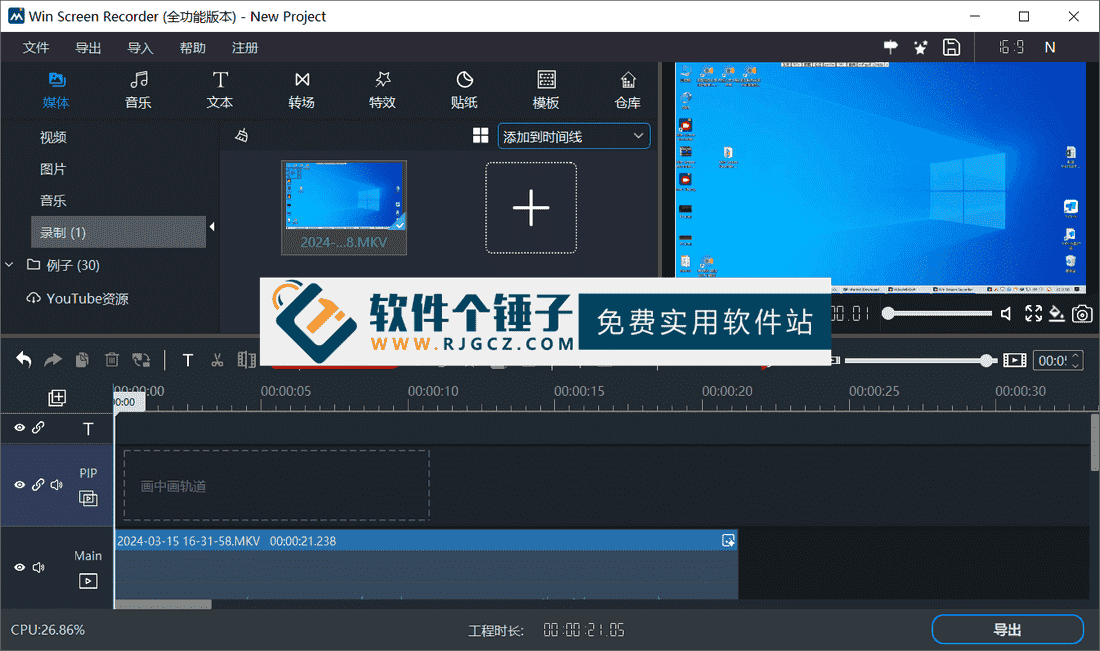Open the 帮助 (Help) menu
The image size is (1100, 651).
pos(192,47)
